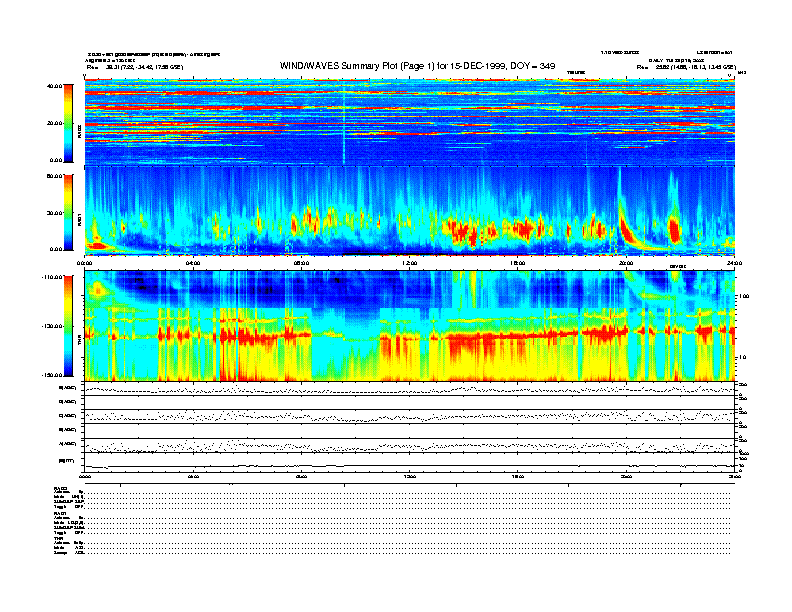Click the TNR vertical axis label

pyautogui.click(x=79, y=342)
